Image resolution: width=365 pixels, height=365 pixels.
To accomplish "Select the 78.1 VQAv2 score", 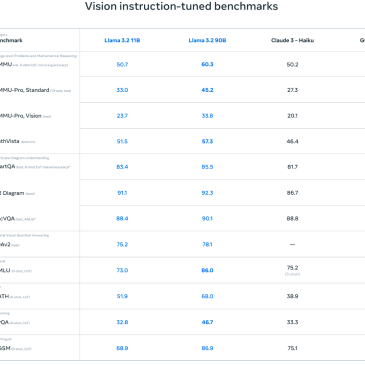I will click(207, 244).
